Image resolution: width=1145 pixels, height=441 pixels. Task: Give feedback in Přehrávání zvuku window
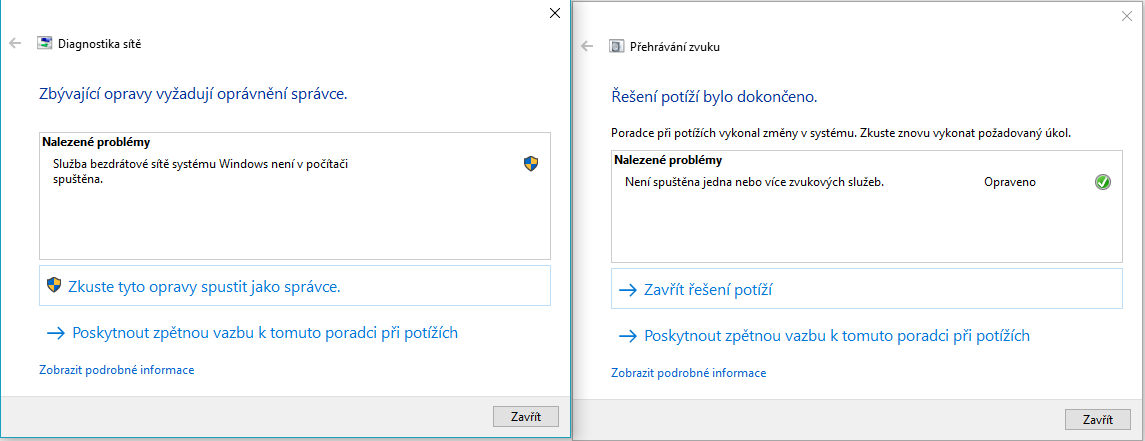click(x=836, y=336)
